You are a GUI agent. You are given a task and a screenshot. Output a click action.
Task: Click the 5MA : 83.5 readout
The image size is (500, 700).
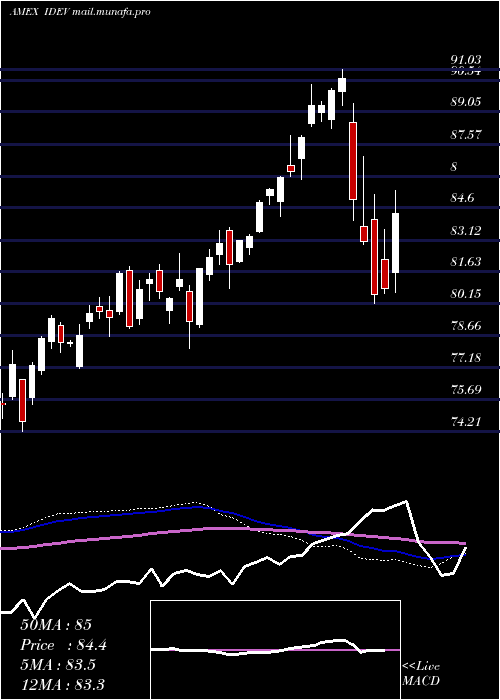point(58,665)
